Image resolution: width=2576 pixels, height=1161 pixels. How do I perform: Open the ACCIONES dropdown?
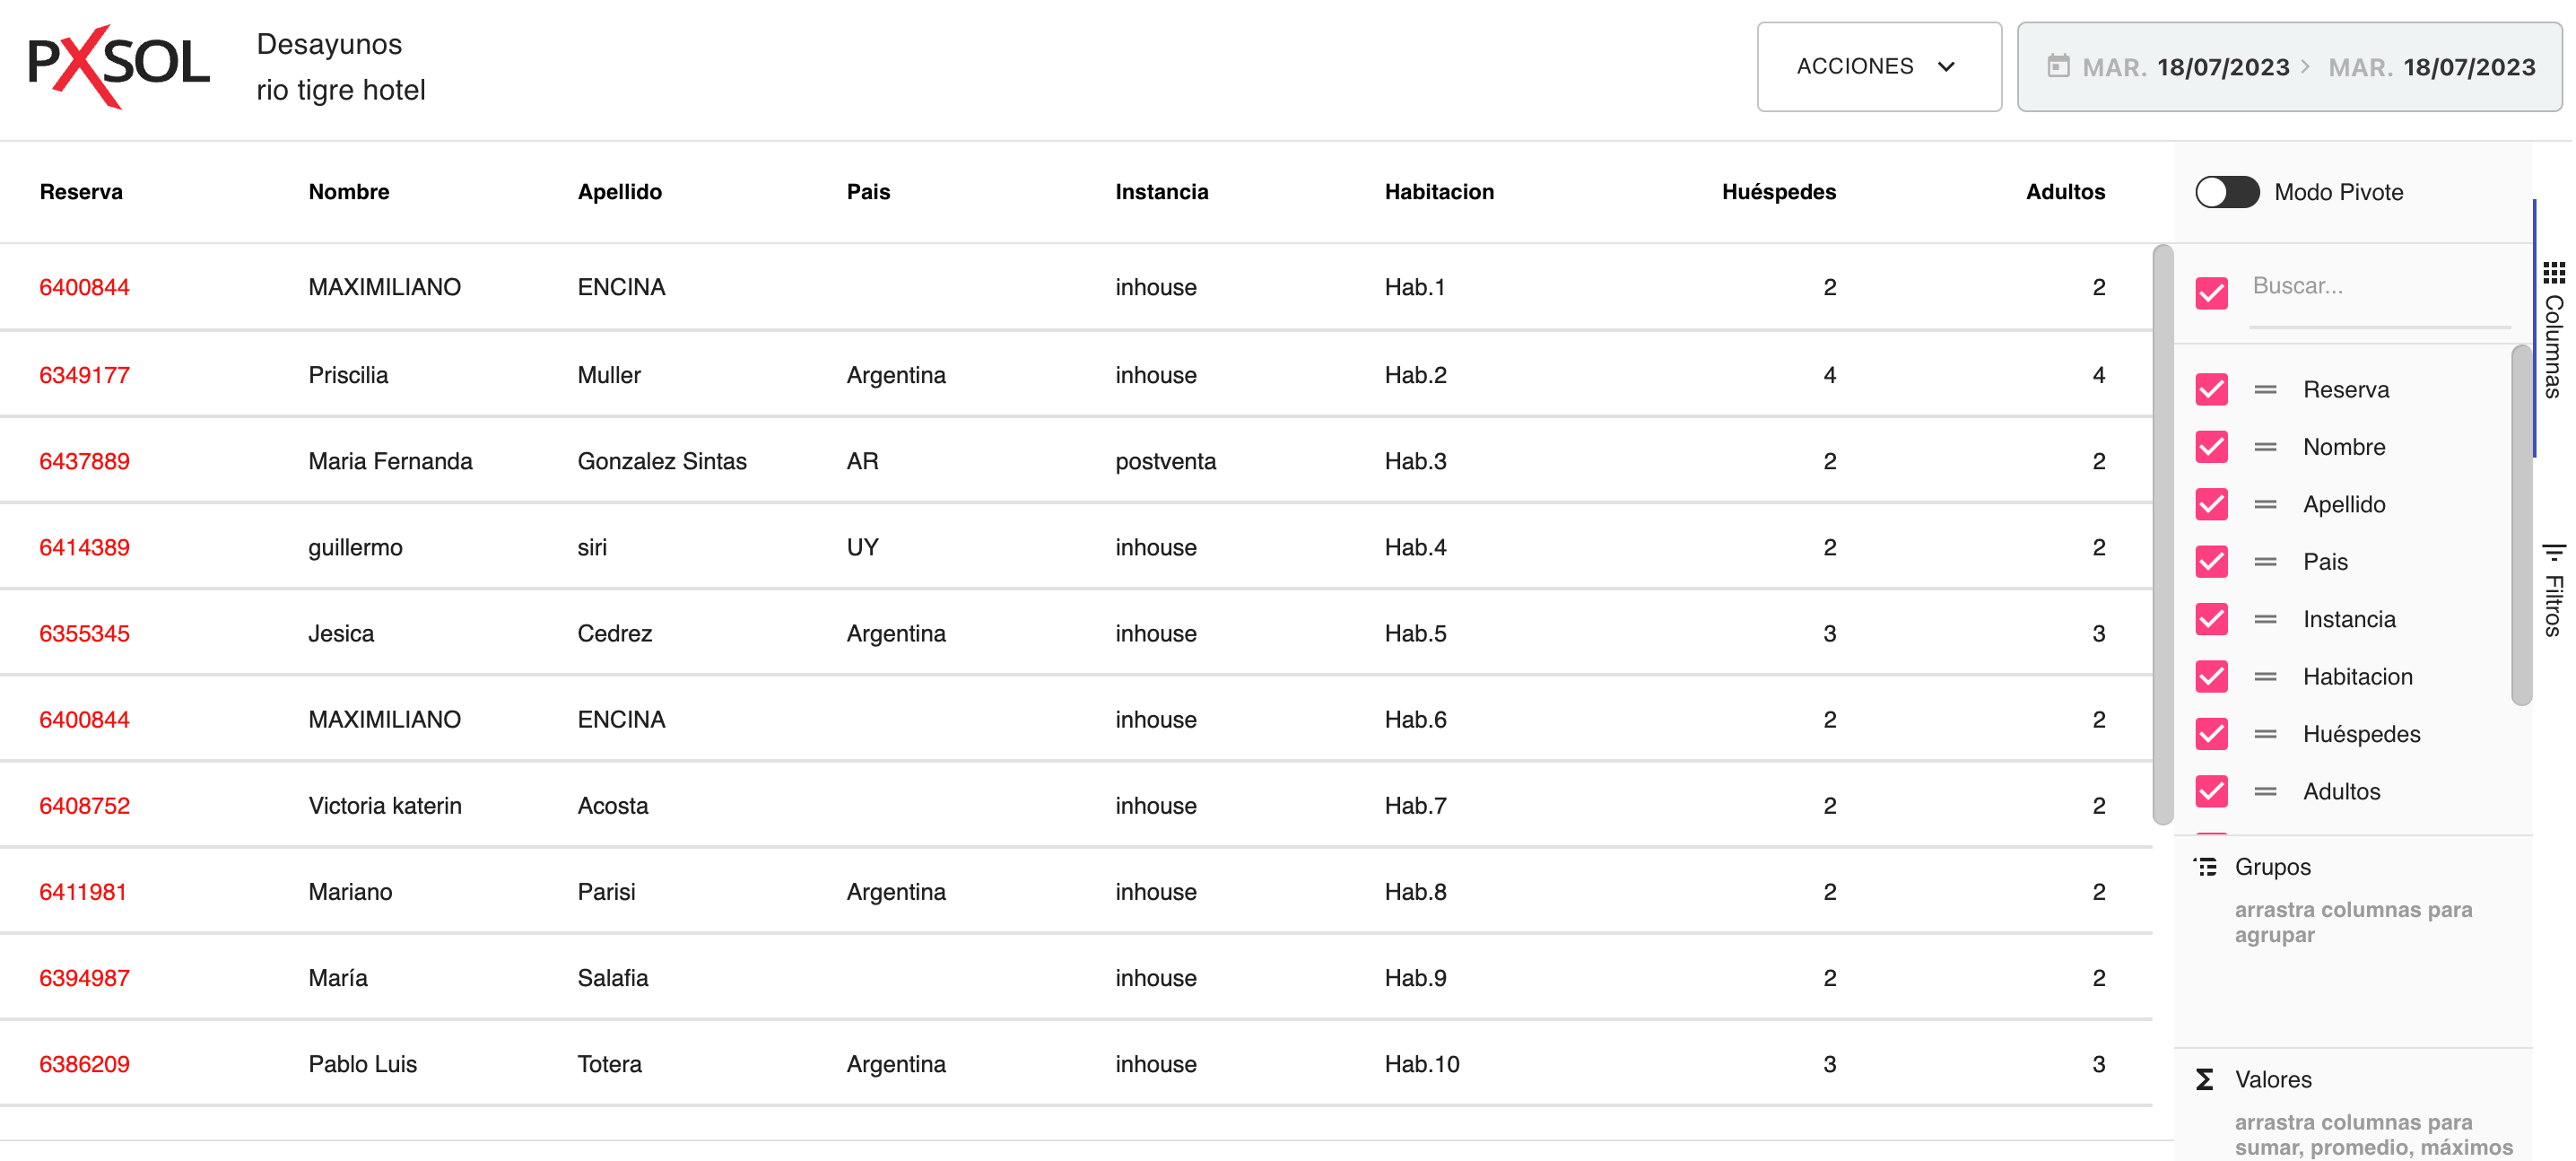tap(1878, 66)
